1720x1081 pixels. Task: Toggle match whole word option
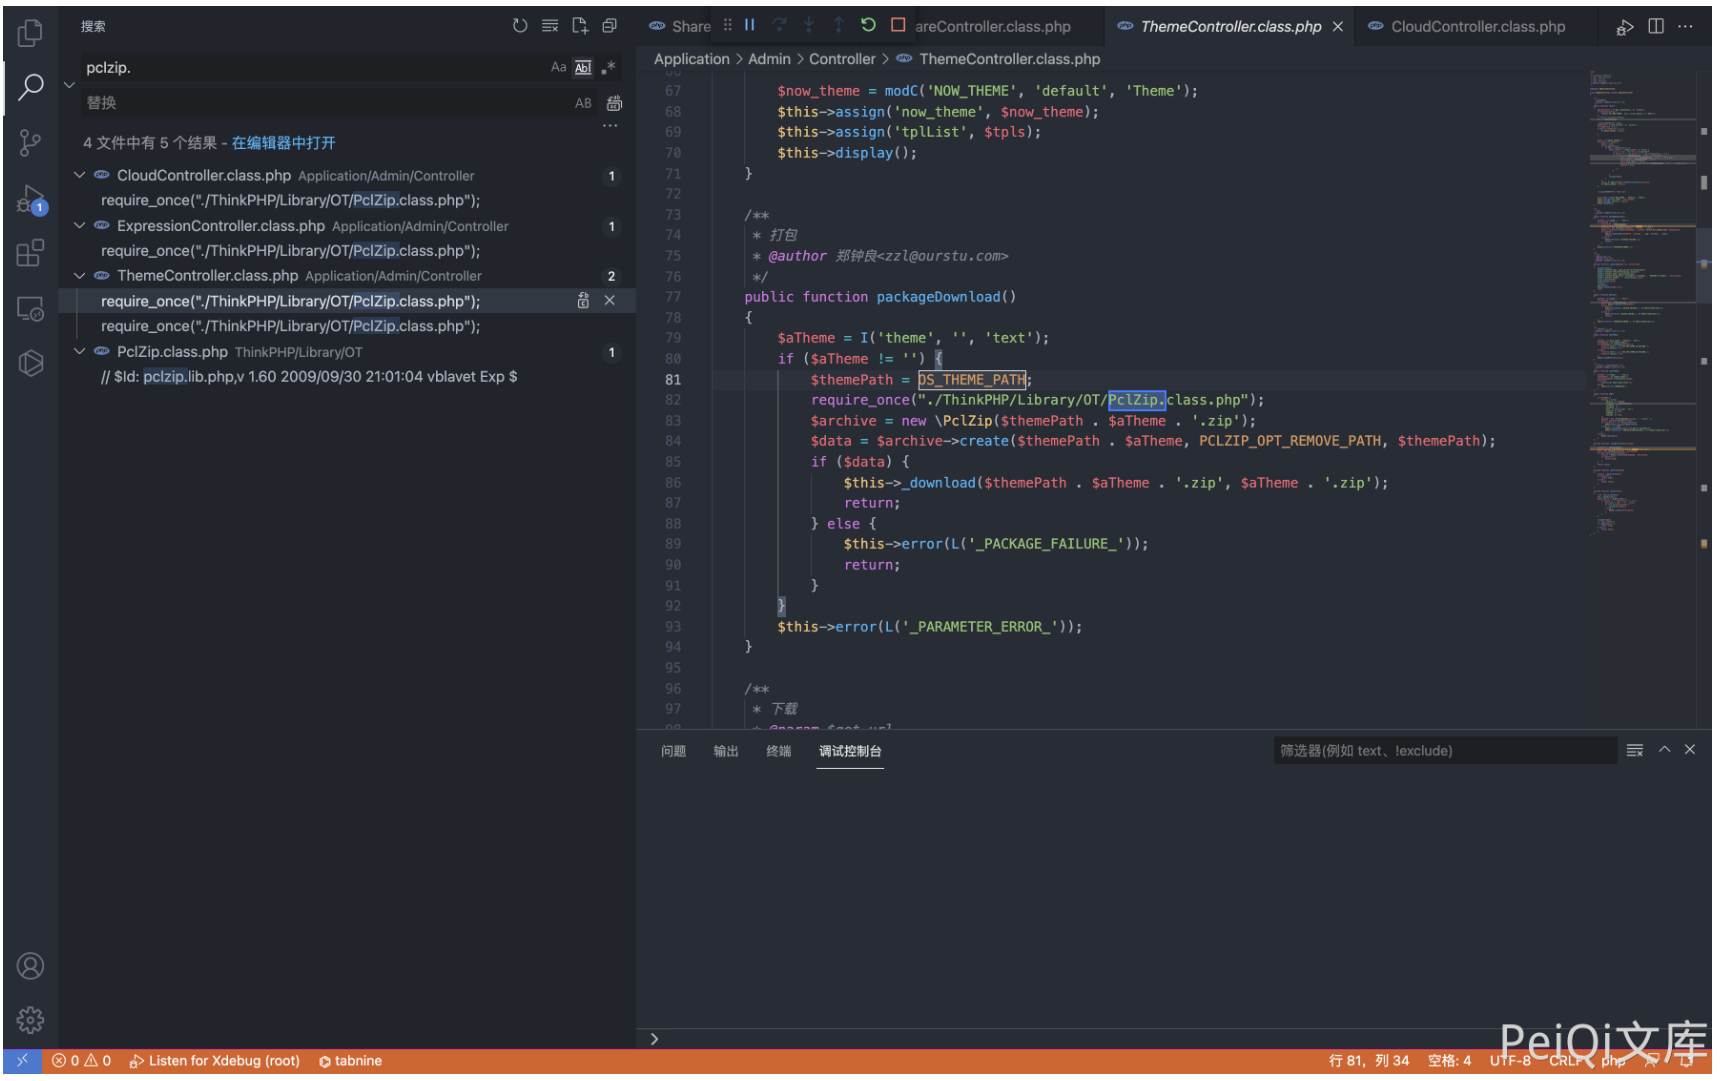583,67
